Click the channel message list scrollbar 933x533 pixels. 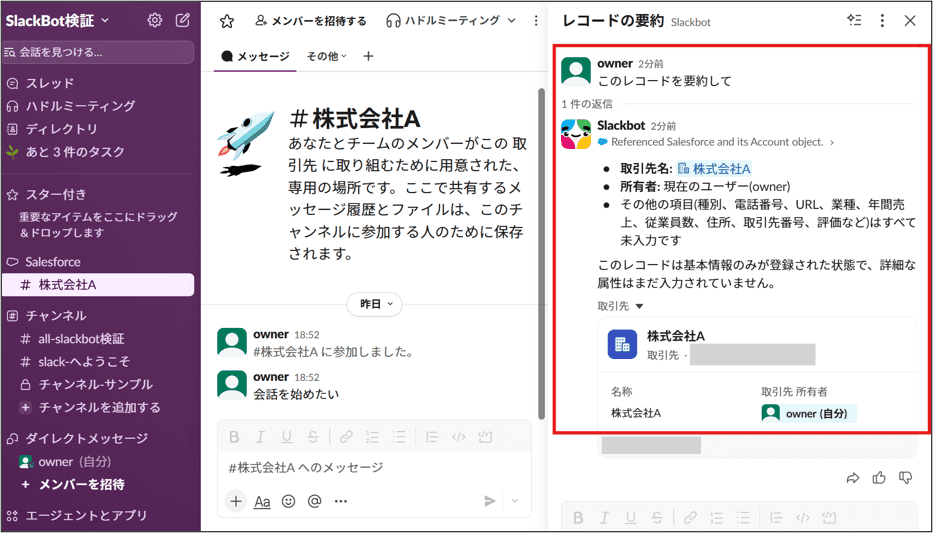tap(540, 253)
